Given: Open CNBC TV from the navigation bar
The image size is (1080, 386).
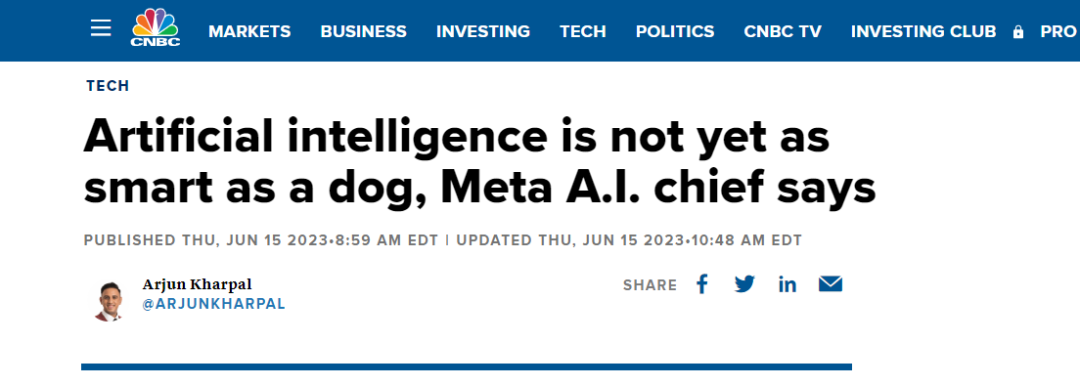Looking at the screenshot, I should coord(782,32).
